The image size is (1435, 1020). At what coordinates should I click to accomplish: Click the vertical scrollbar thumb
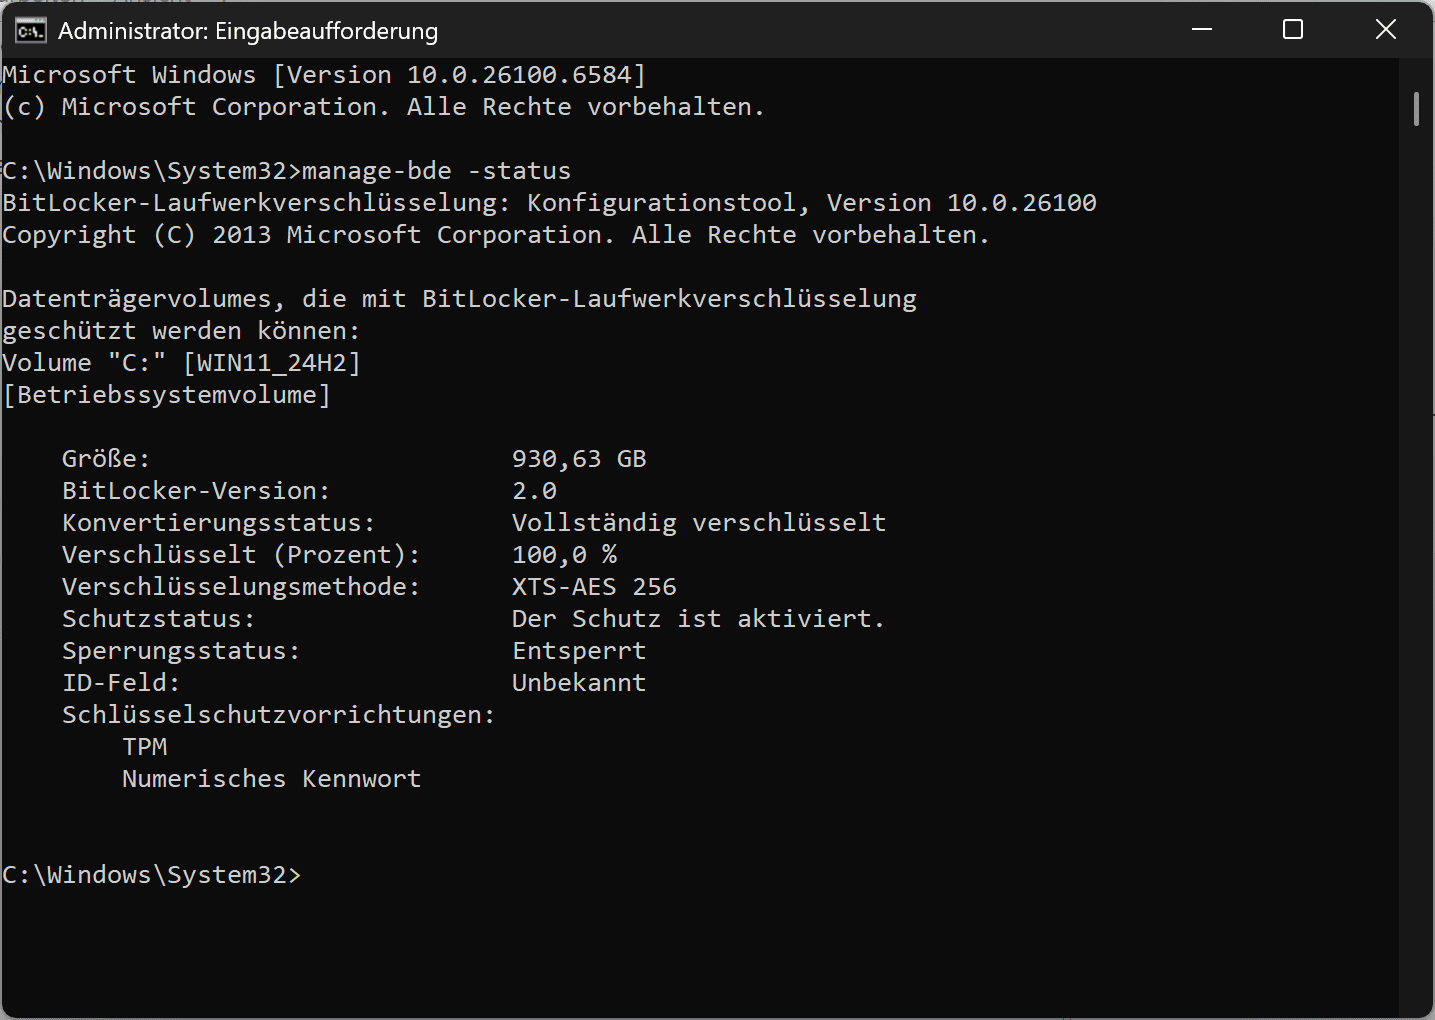pyautogui.click(x=1416, y=109)
